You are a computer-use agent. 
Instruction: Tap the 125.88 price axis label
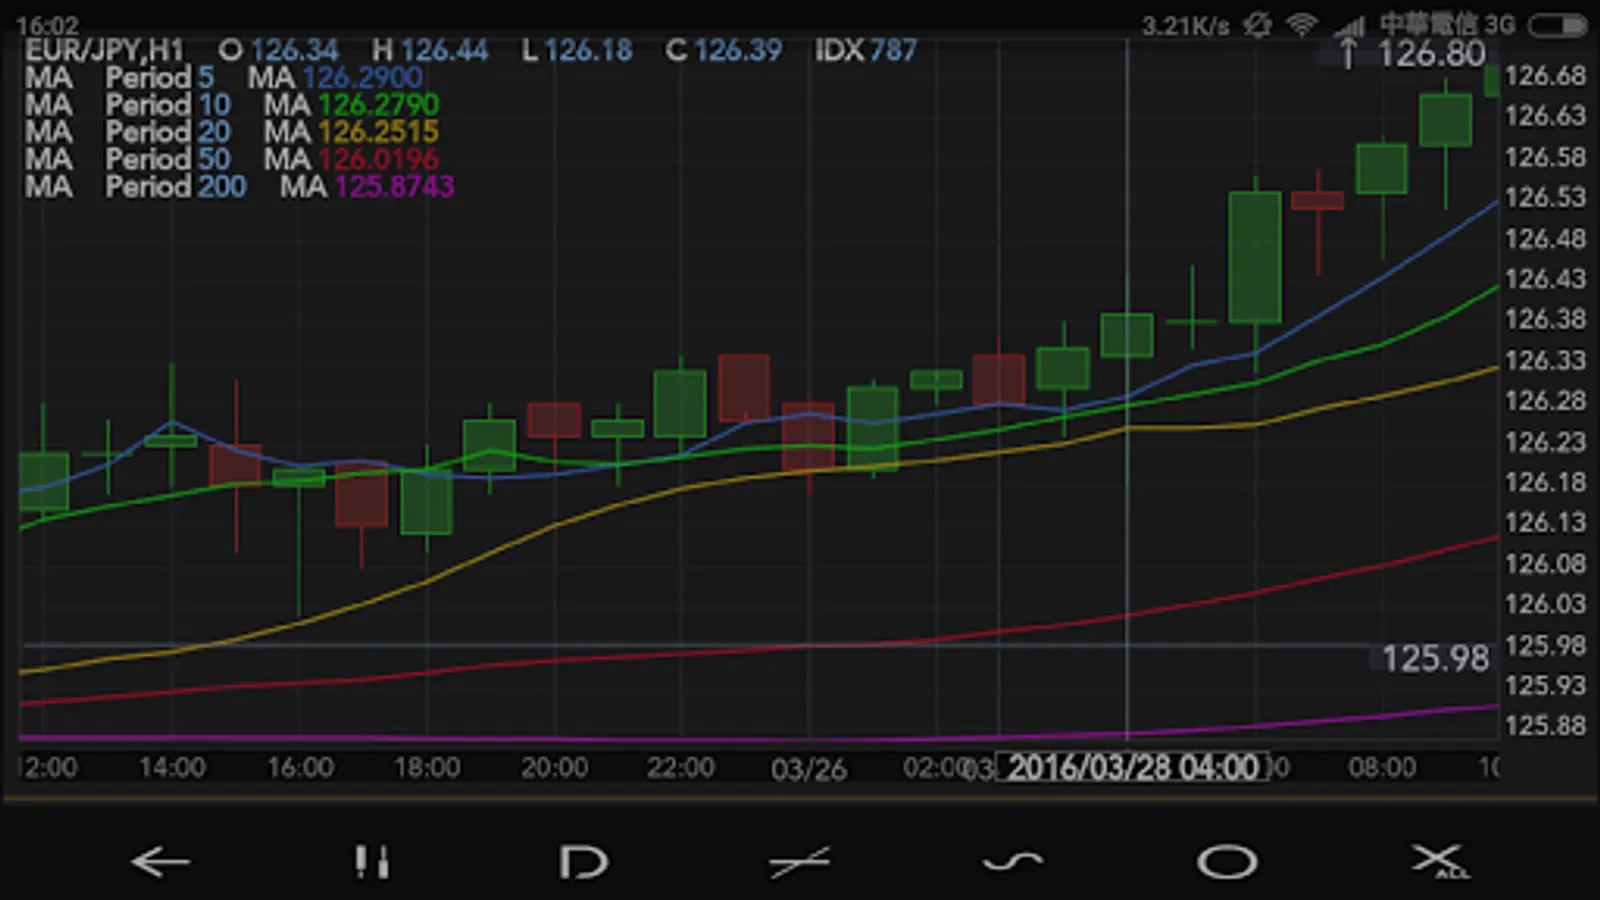(1545, 725)
